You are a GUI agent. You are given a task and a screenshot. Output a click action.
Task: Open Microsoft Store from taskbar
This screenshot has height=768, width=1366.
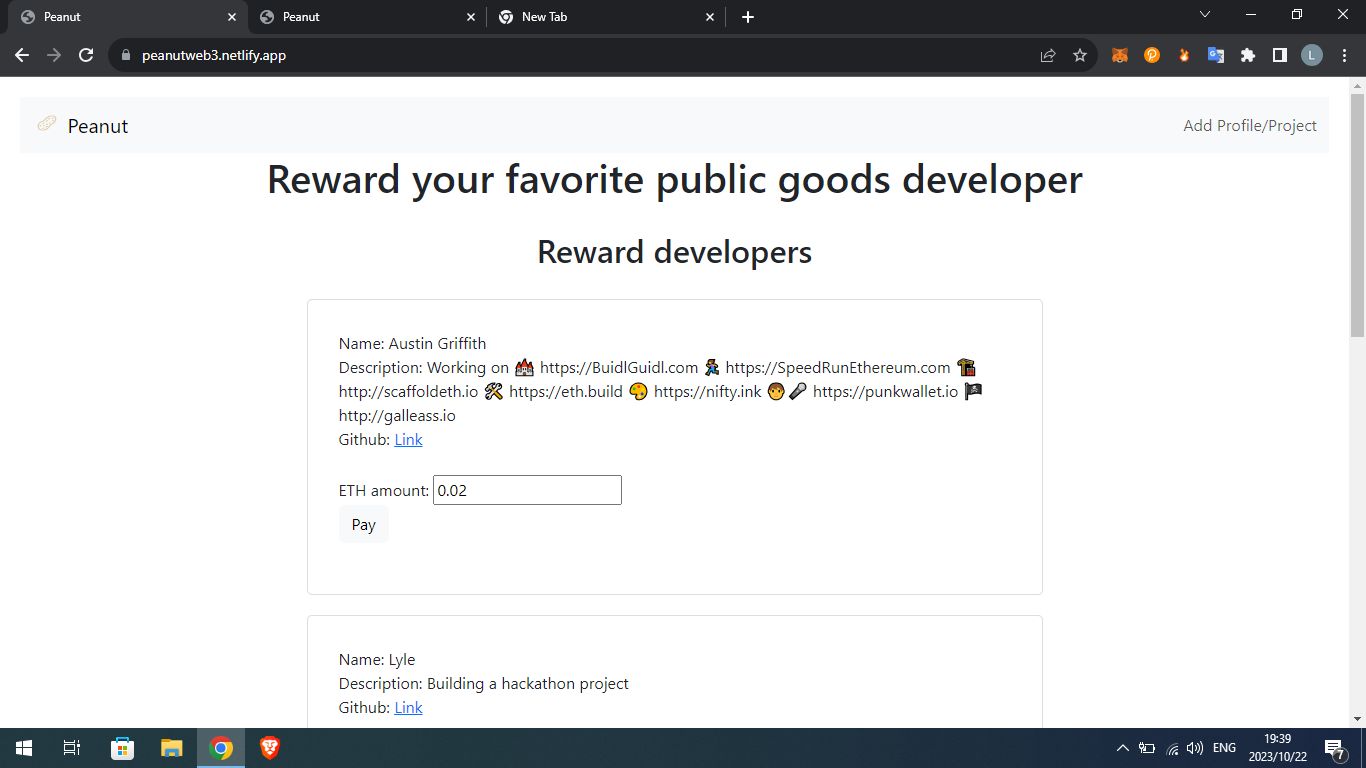click(x=122, y=748)
